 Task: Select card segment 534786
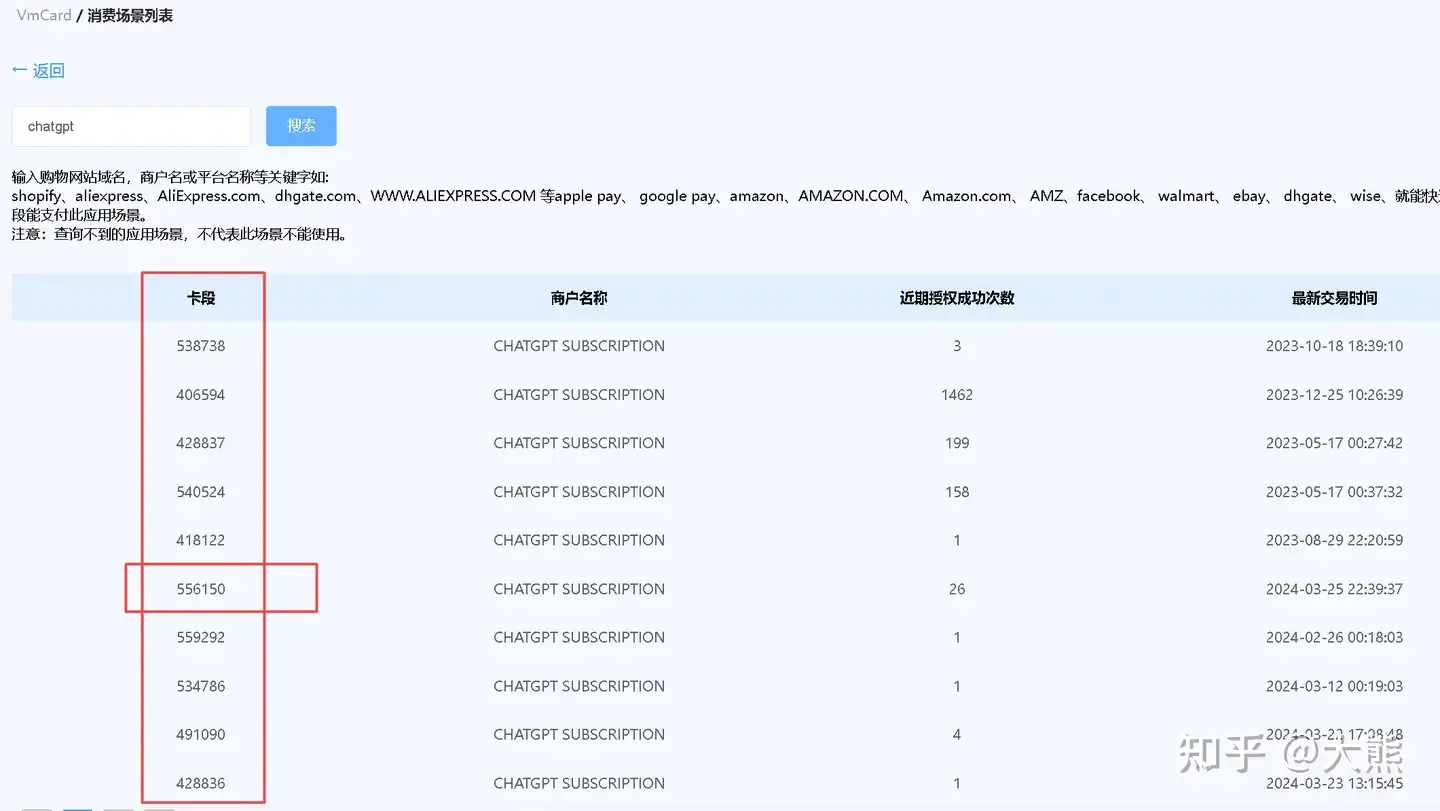click(201, 686)
